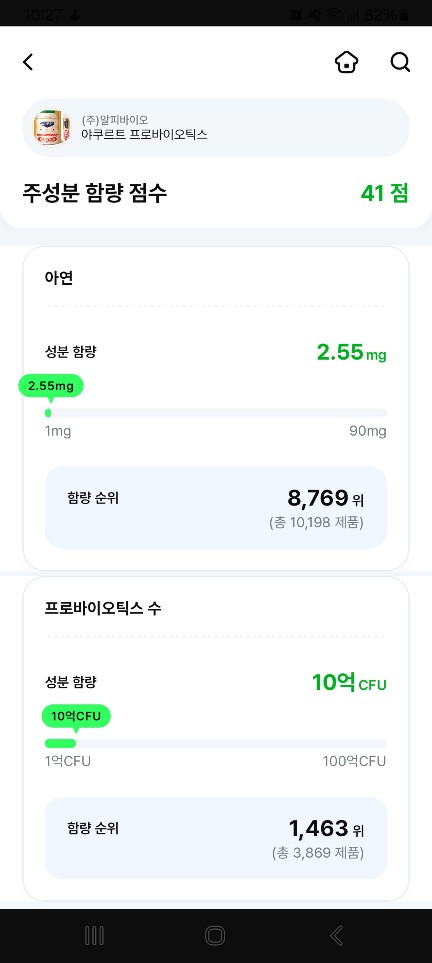Tap the Android back navigation icon
This screenshot has width=432, height=963.
coord(336,936)
